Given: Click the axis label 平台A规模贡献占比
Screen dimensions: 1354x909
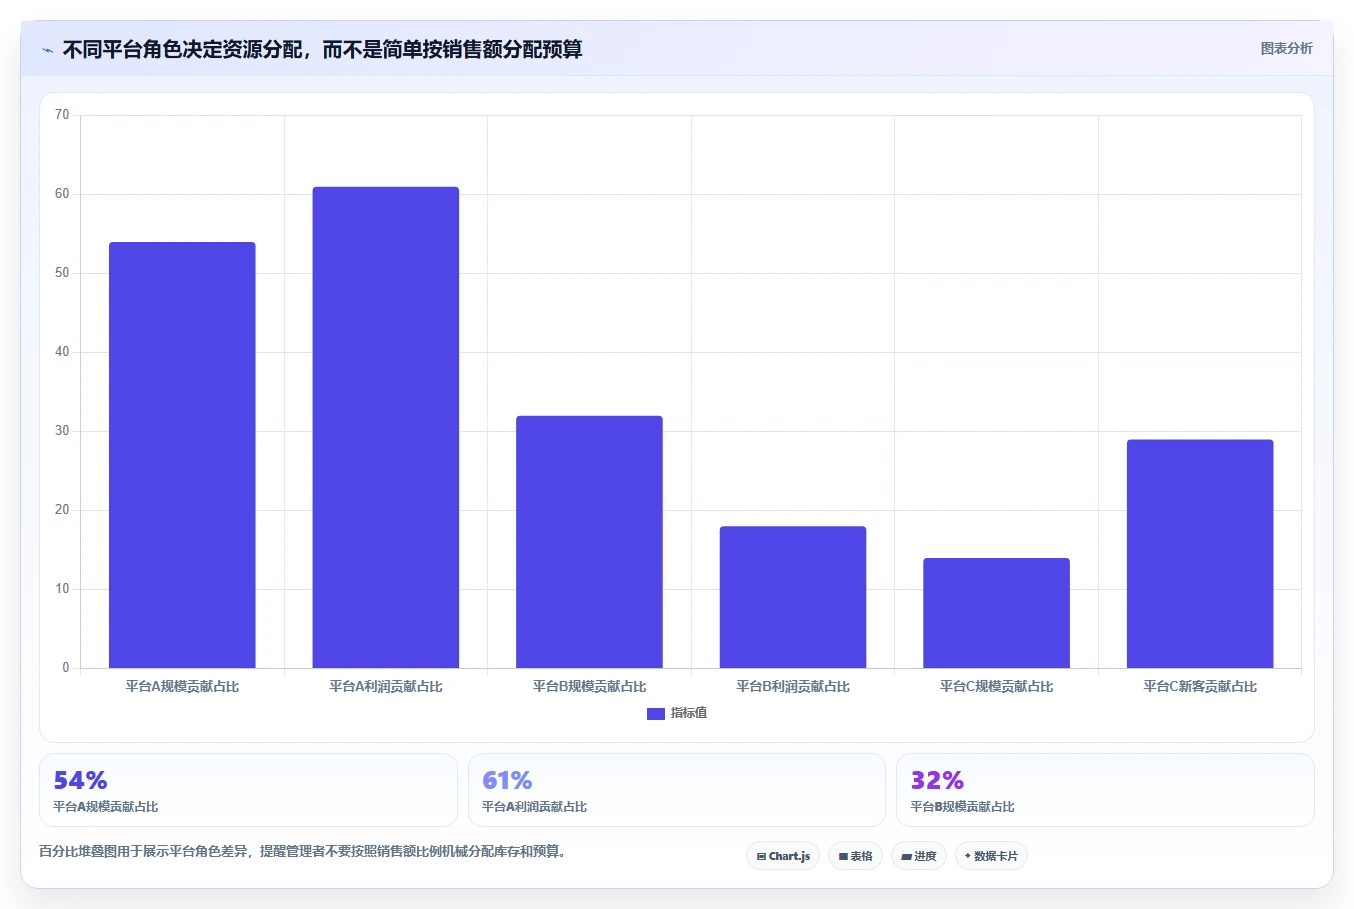Looking at the screenshot, I should point(182,687).
